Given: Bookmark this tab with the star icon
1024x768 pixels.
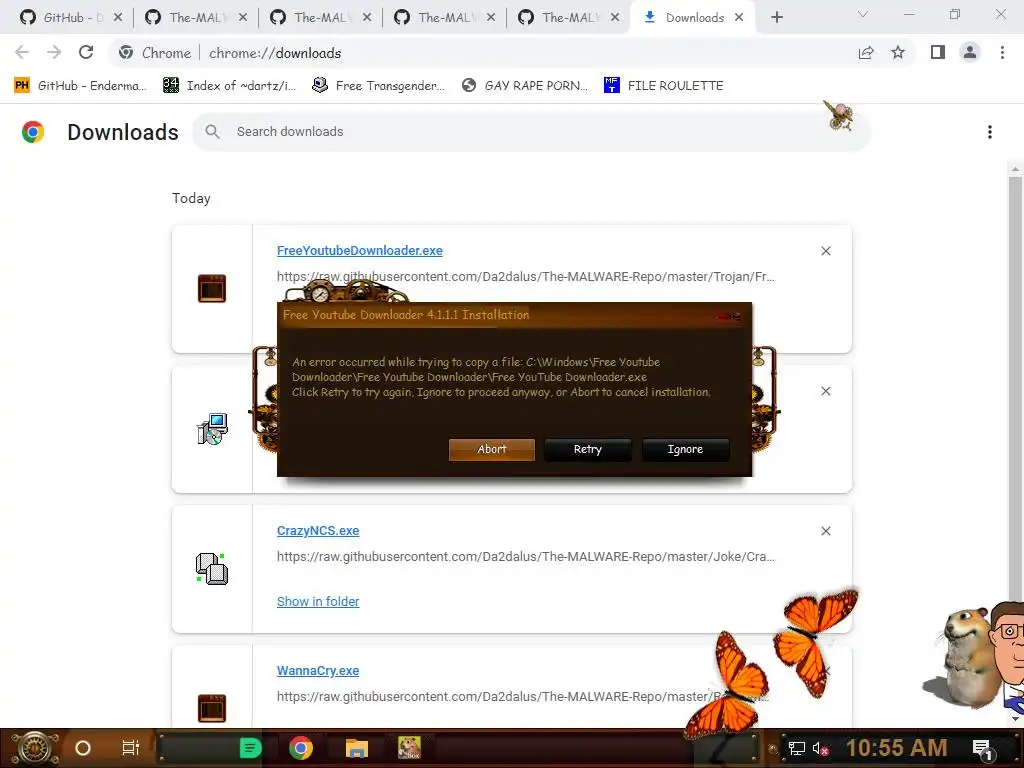Looking at the screenshot, I should coord(898,53).
